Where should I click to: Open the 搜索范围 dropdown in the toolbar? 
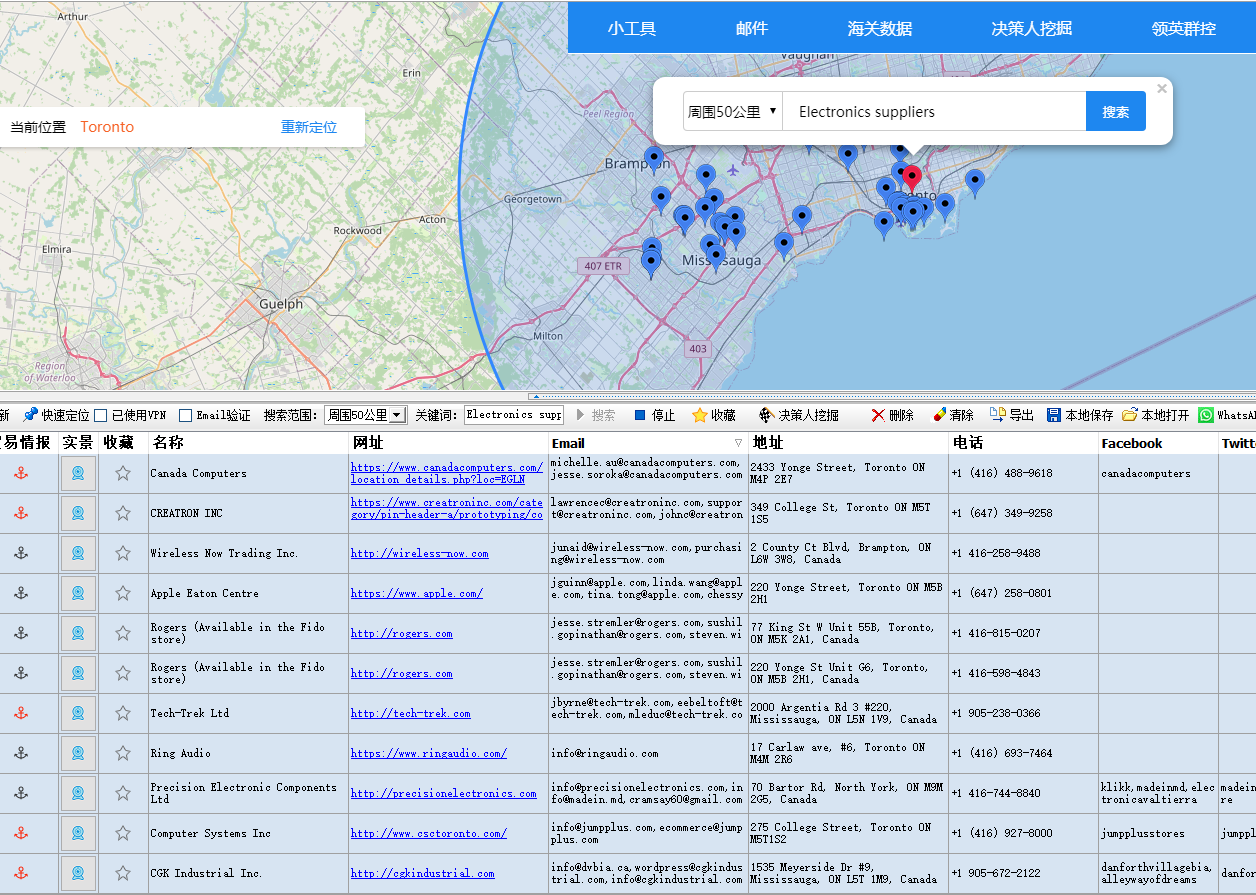coord(365,415)
